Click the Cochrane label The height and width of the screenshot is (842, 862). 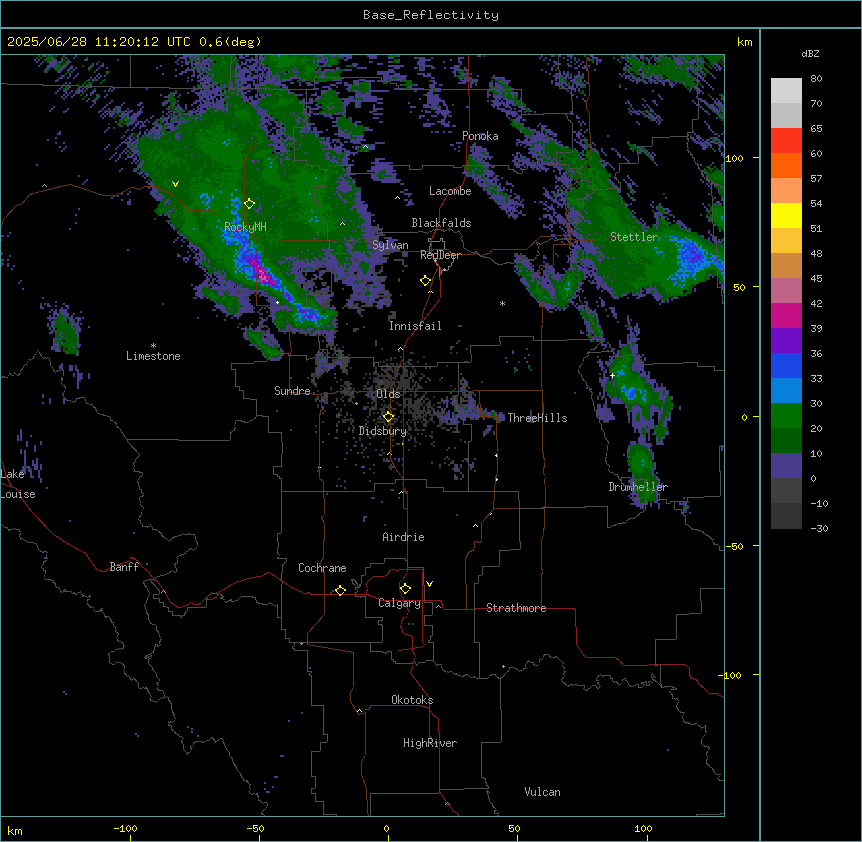pyautogui.click(x=322, y=568)
